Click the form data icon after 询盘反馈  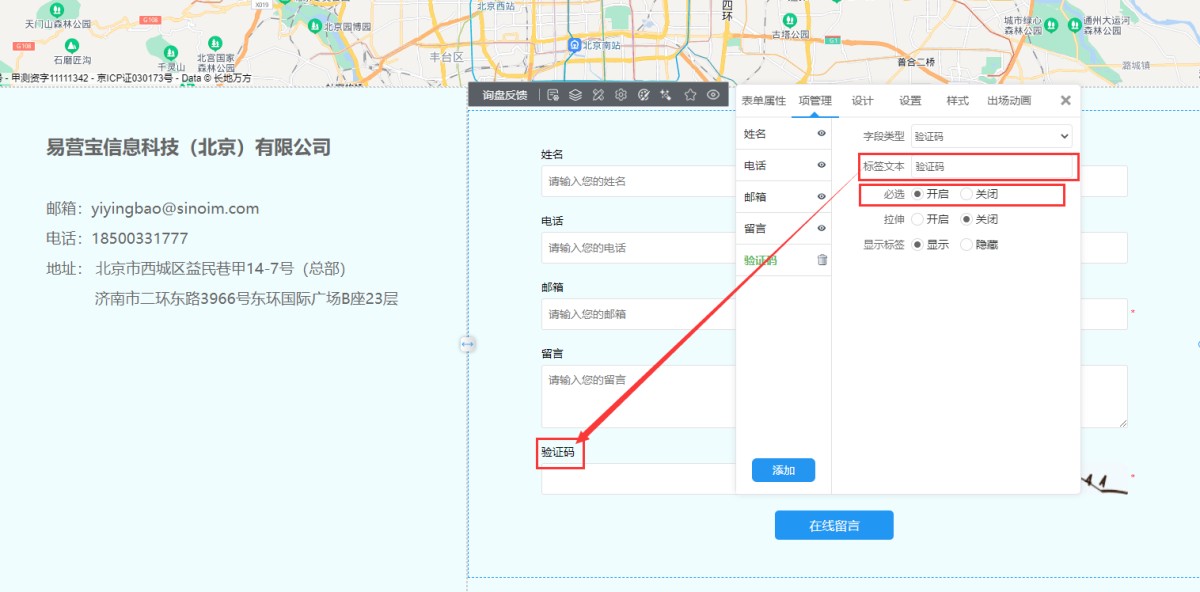point(552,95)
